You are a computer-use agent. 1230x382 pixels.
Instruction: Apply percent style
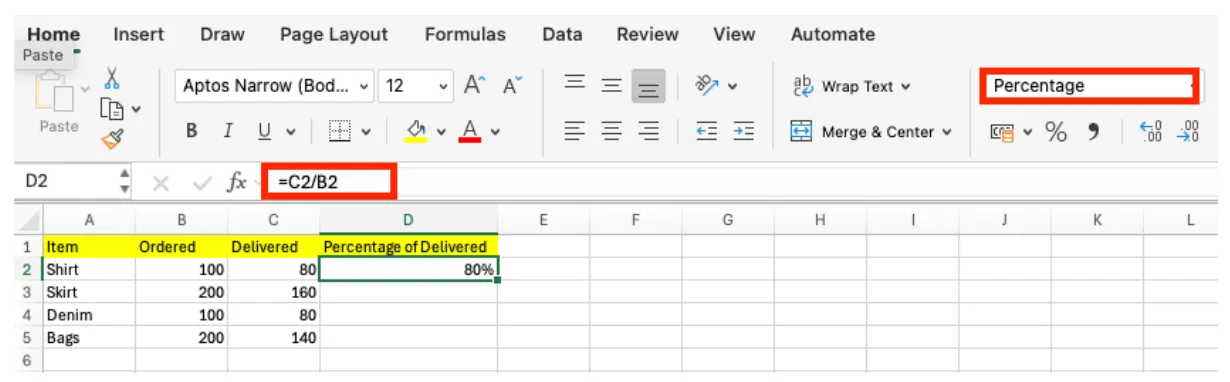(x=1056, y=131)
